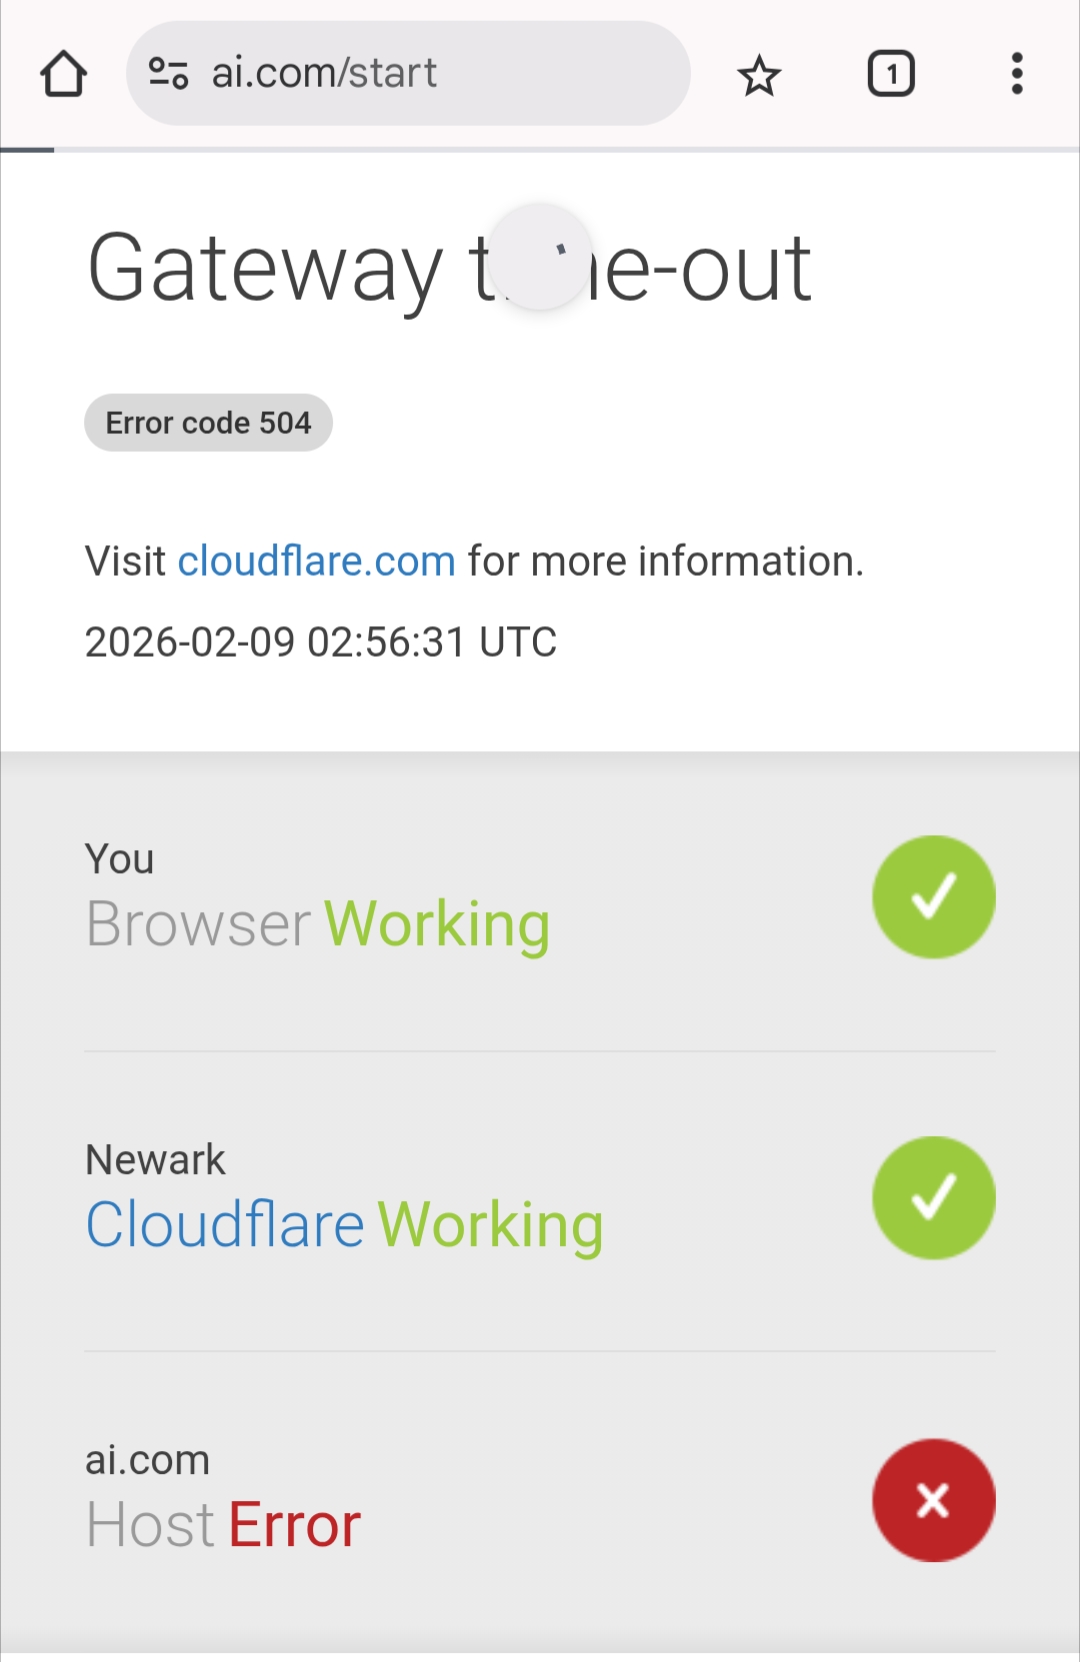Click the ai.com host label
This screenshot has width=1080, height=1662.
[147, 1460]
